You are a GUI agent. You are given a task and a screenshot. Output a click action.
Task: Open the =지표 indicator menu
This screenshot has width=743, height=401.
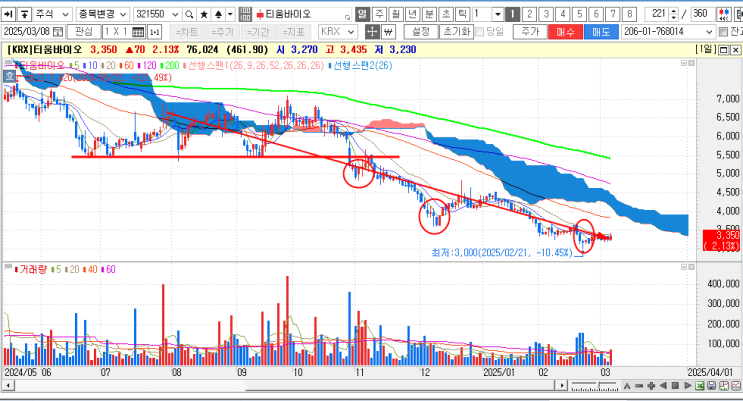click(293, 32)
